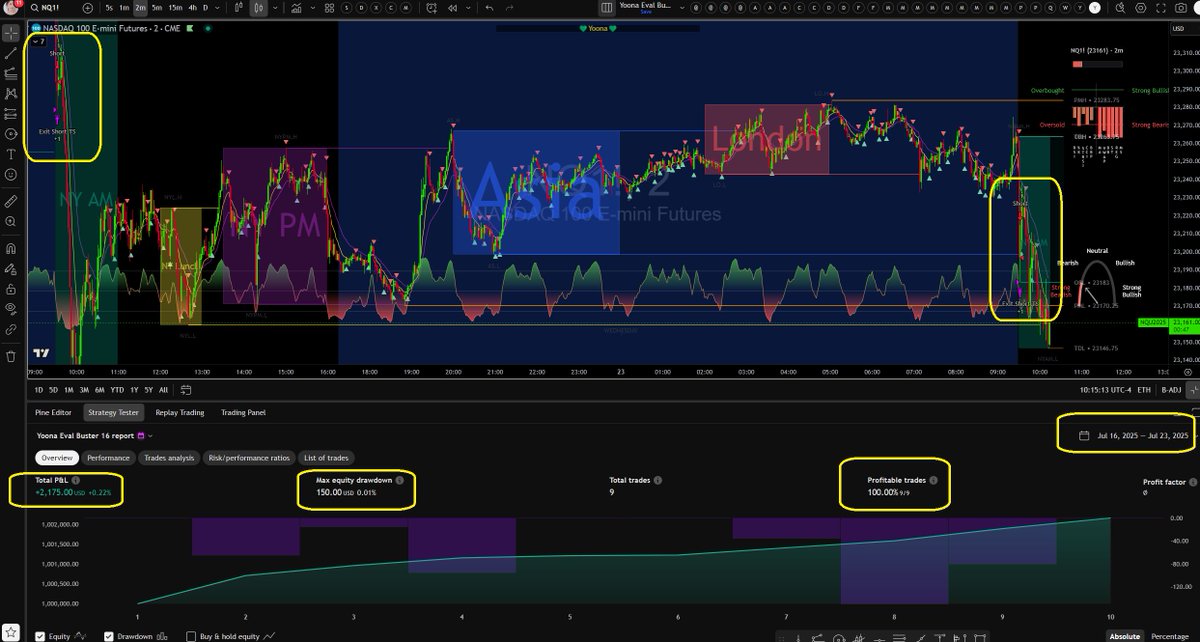Viewport: 1200px width, 642px height.
Task: Take a chart snapshot with camera icon
Action: tap(1181, 8)
